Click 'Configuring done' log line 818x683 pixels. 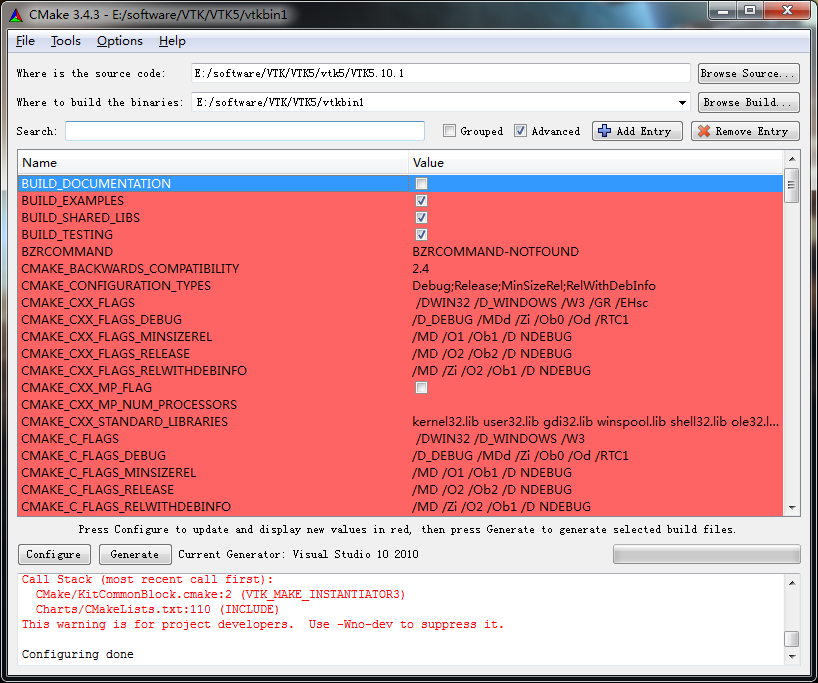pos(78,654)
